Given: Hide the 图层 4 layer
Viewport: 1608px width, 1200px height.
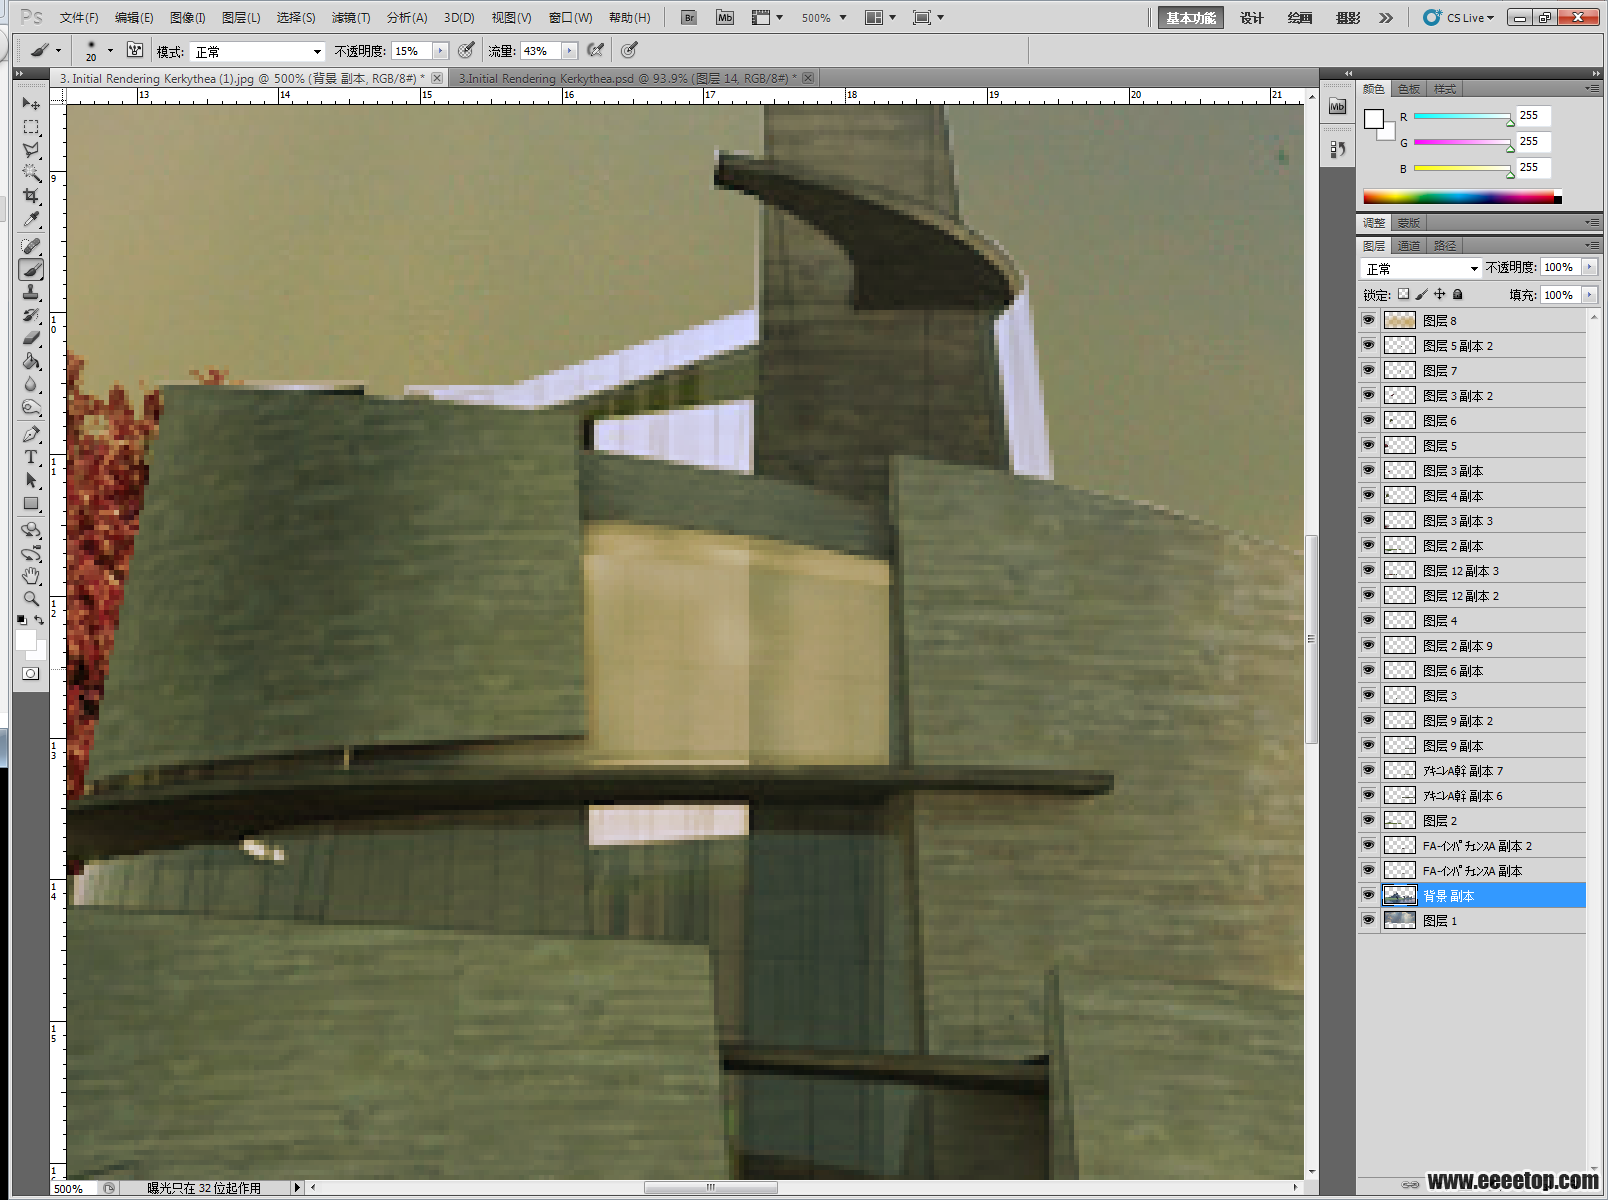Looking at the screenshot, I should pyautogui.click(x=1368, y=620).
